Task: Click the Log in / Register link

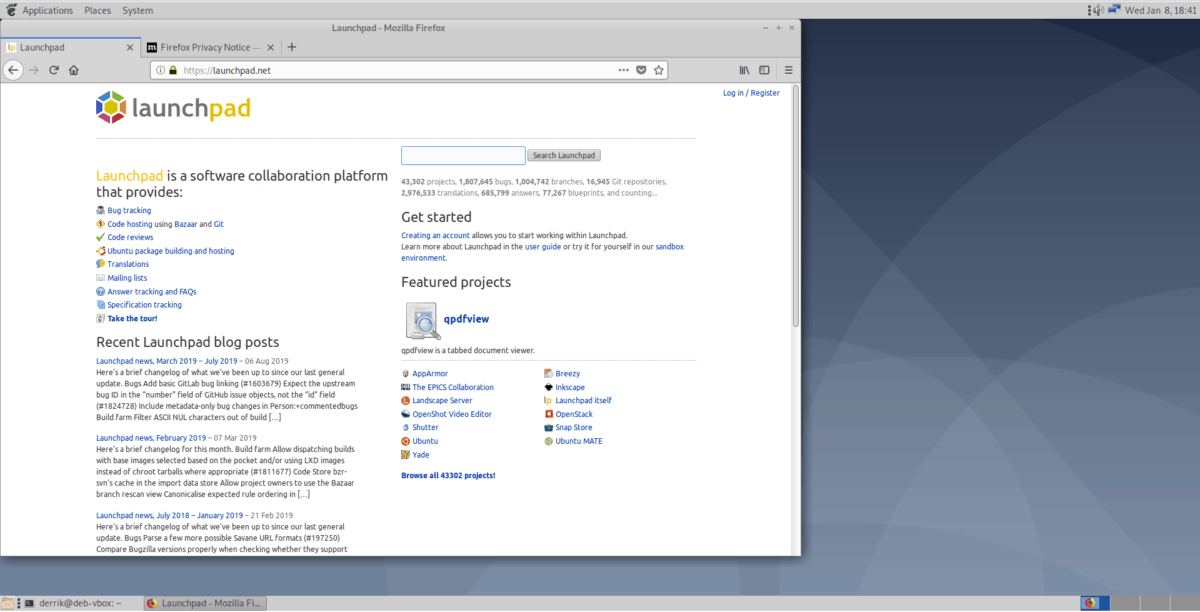Action: 751,92
